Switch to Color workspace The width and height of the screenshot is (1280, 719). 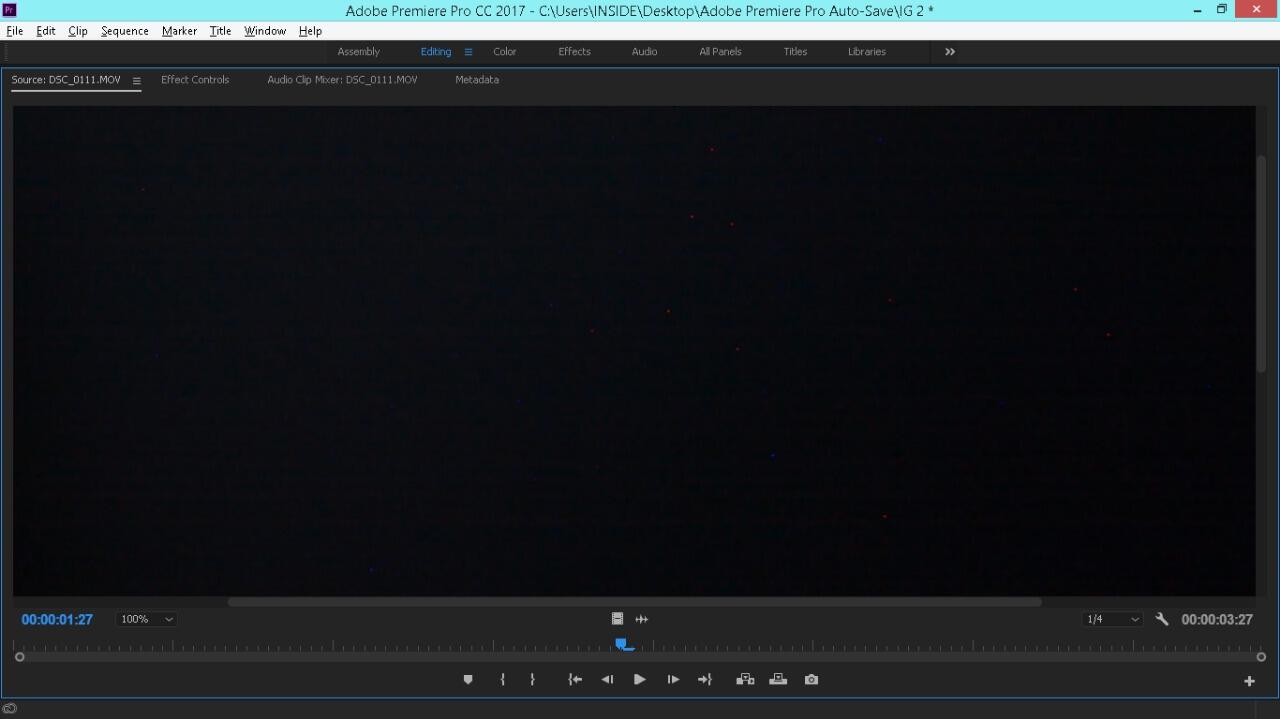pyautogui.click(x=505, y=52)
